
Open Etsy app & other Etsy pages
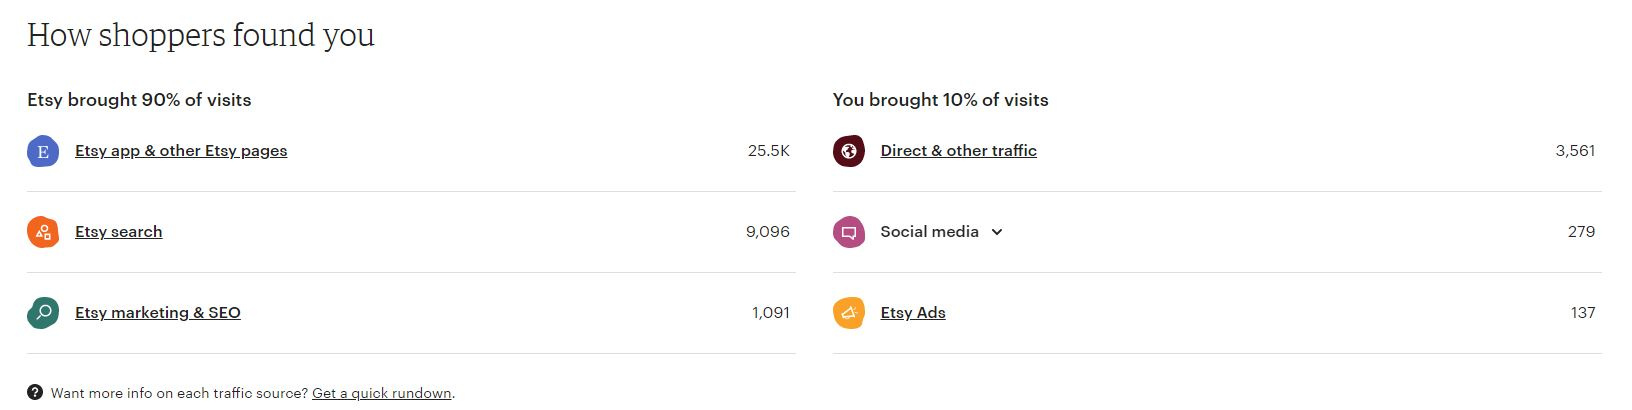point(181,151)
